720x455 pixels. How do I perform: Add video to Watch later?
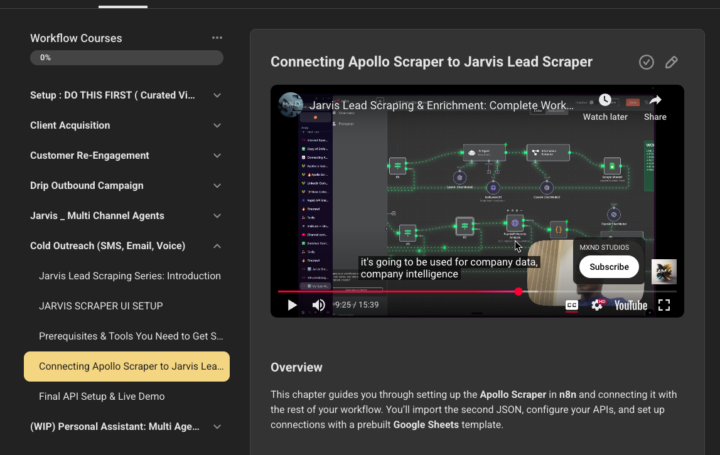click(605, 107)
